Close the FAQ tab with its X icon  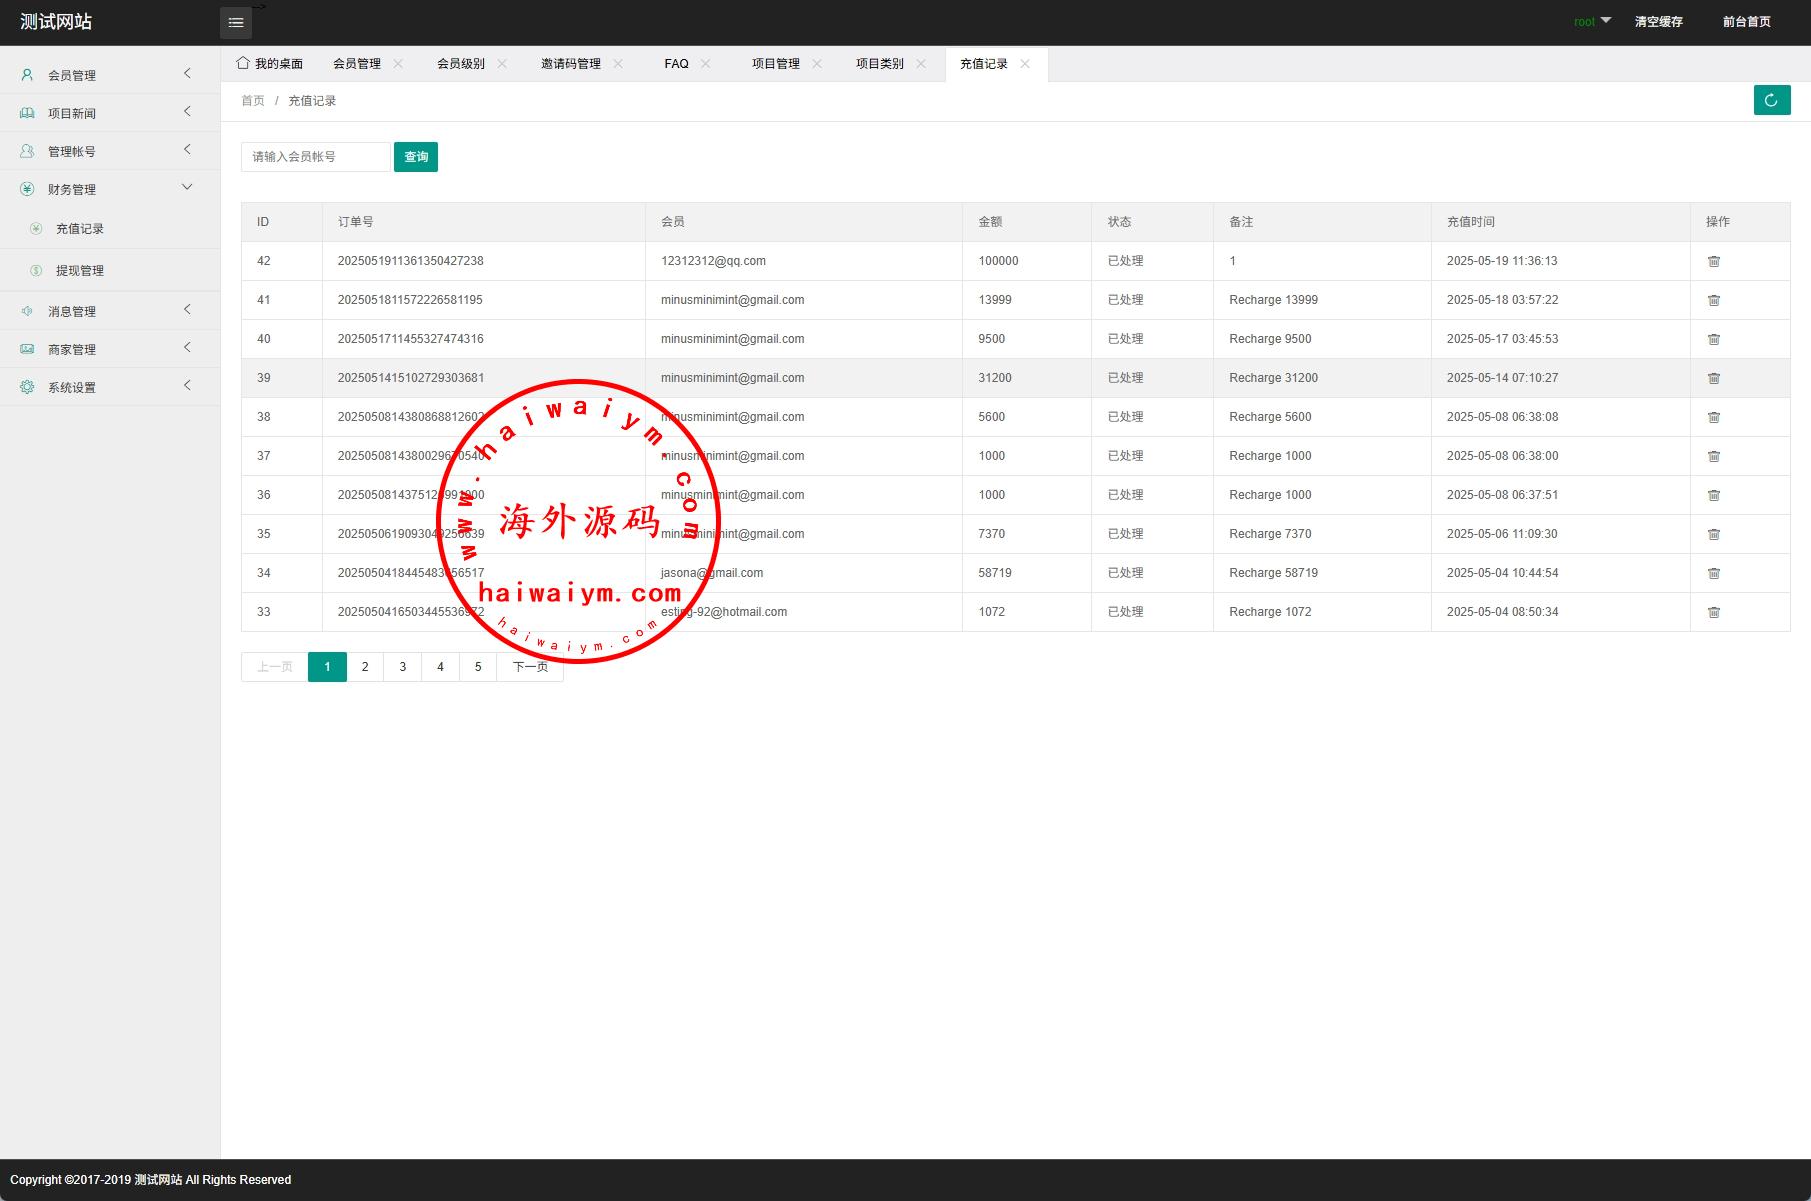[706, 64]
